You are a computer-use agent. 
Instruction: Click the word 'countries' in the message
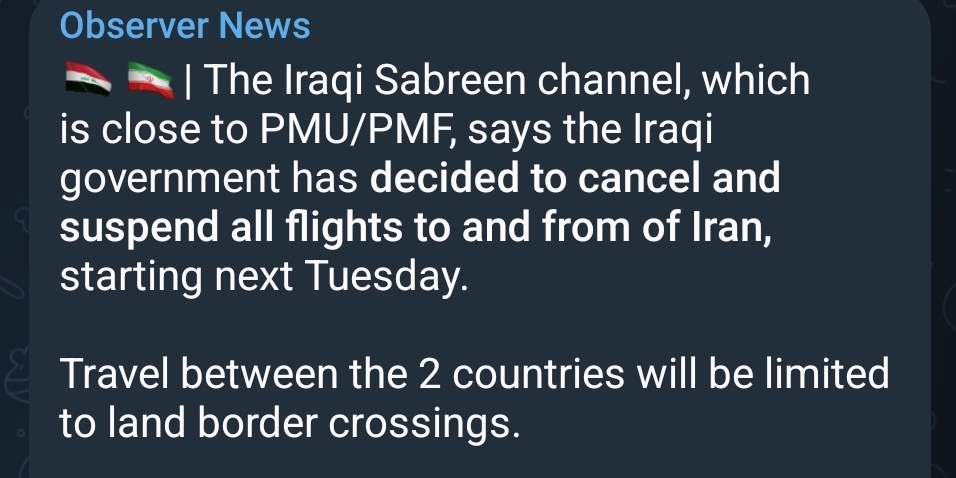pyautogui.click(x=538, y=374)
